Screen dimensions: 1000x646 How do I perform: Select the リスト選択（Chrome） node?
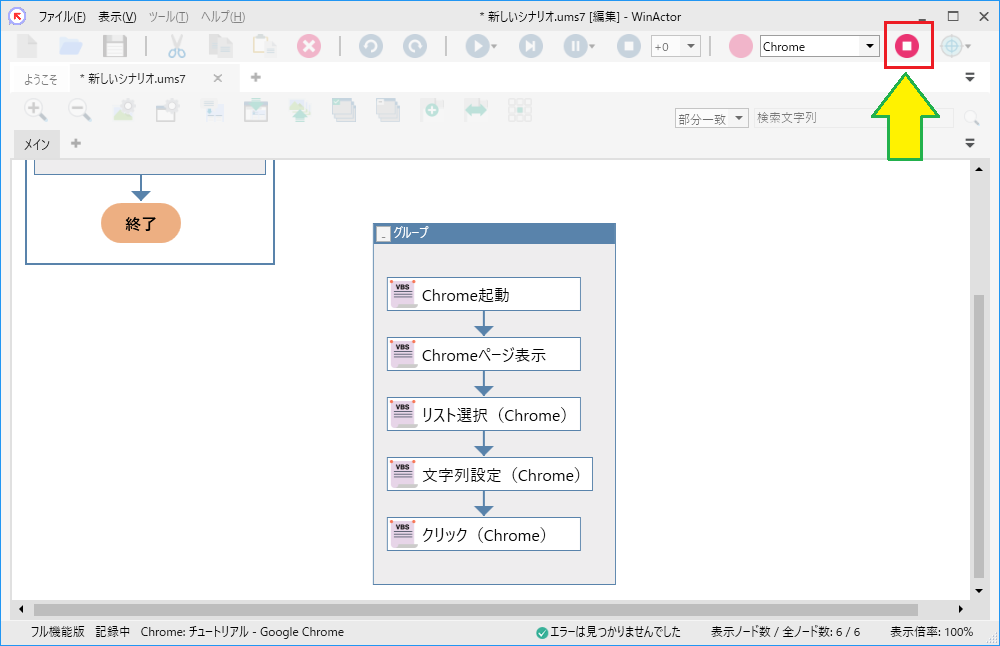[x=483, y=414]
